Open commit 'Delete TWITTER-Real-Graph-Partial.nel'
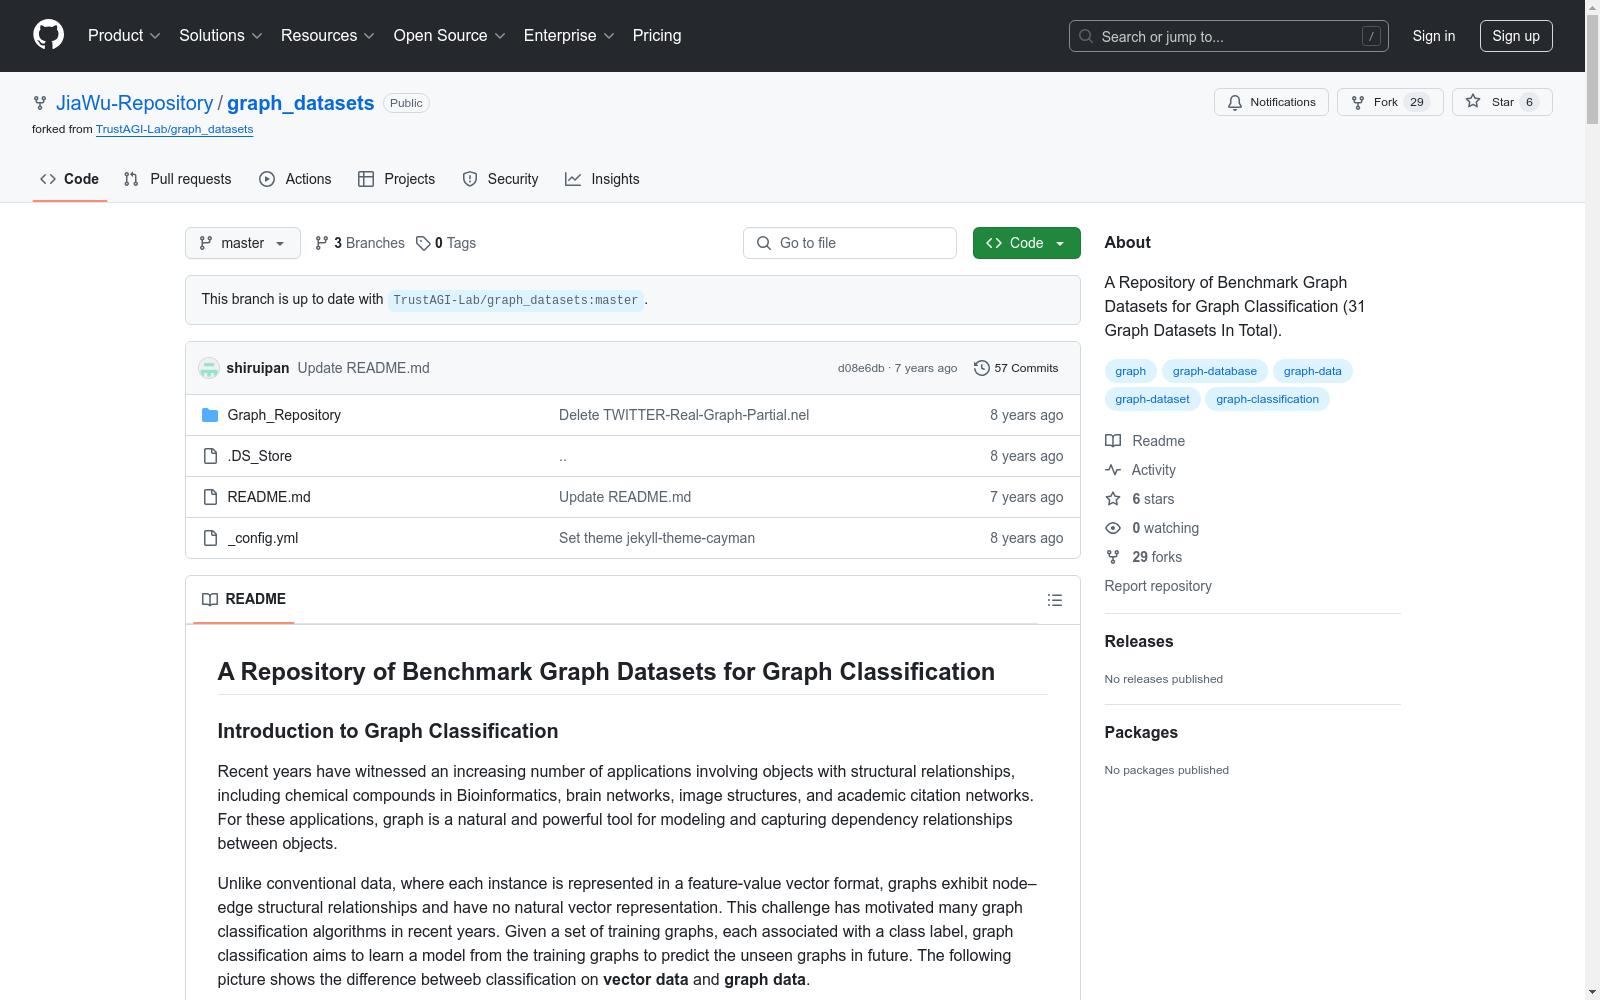 click(684, 415)
